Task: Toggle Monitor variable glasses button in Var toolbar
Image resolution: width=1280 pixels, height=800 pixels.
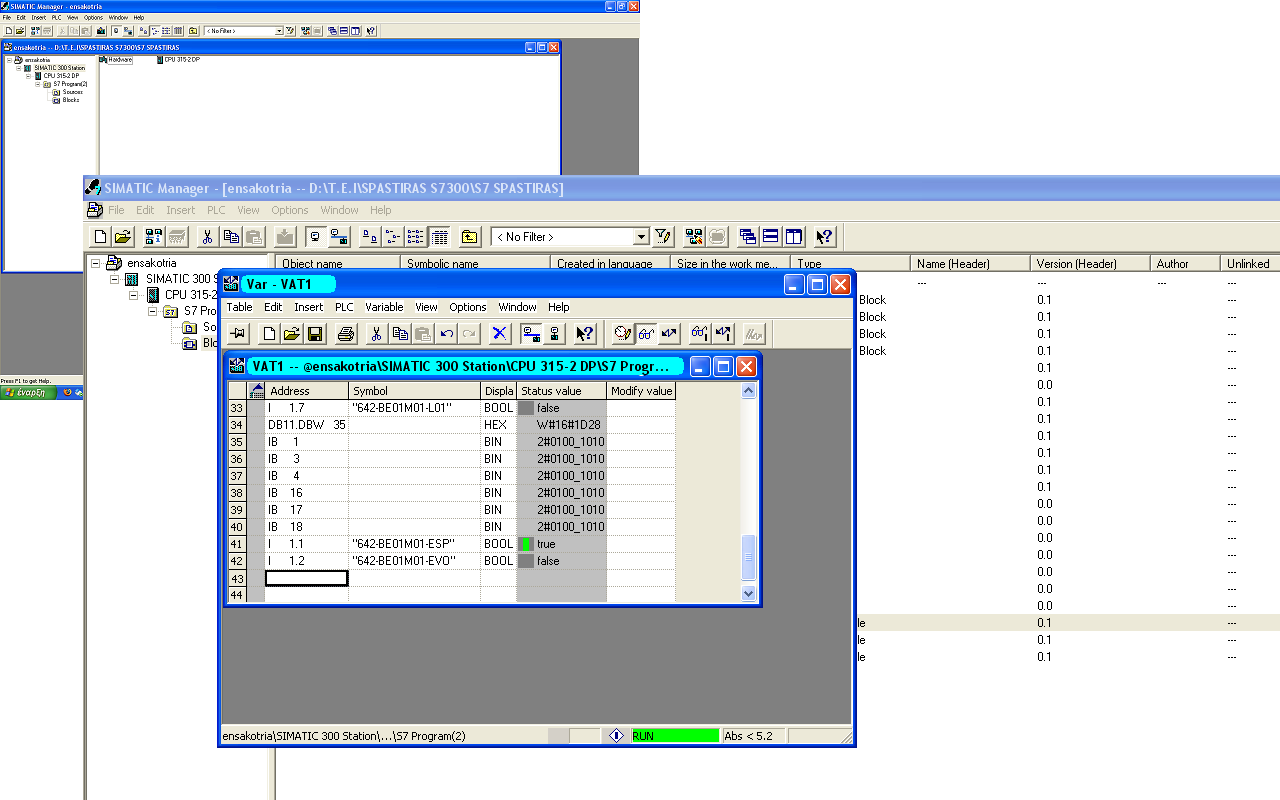Action: [646, 333]
